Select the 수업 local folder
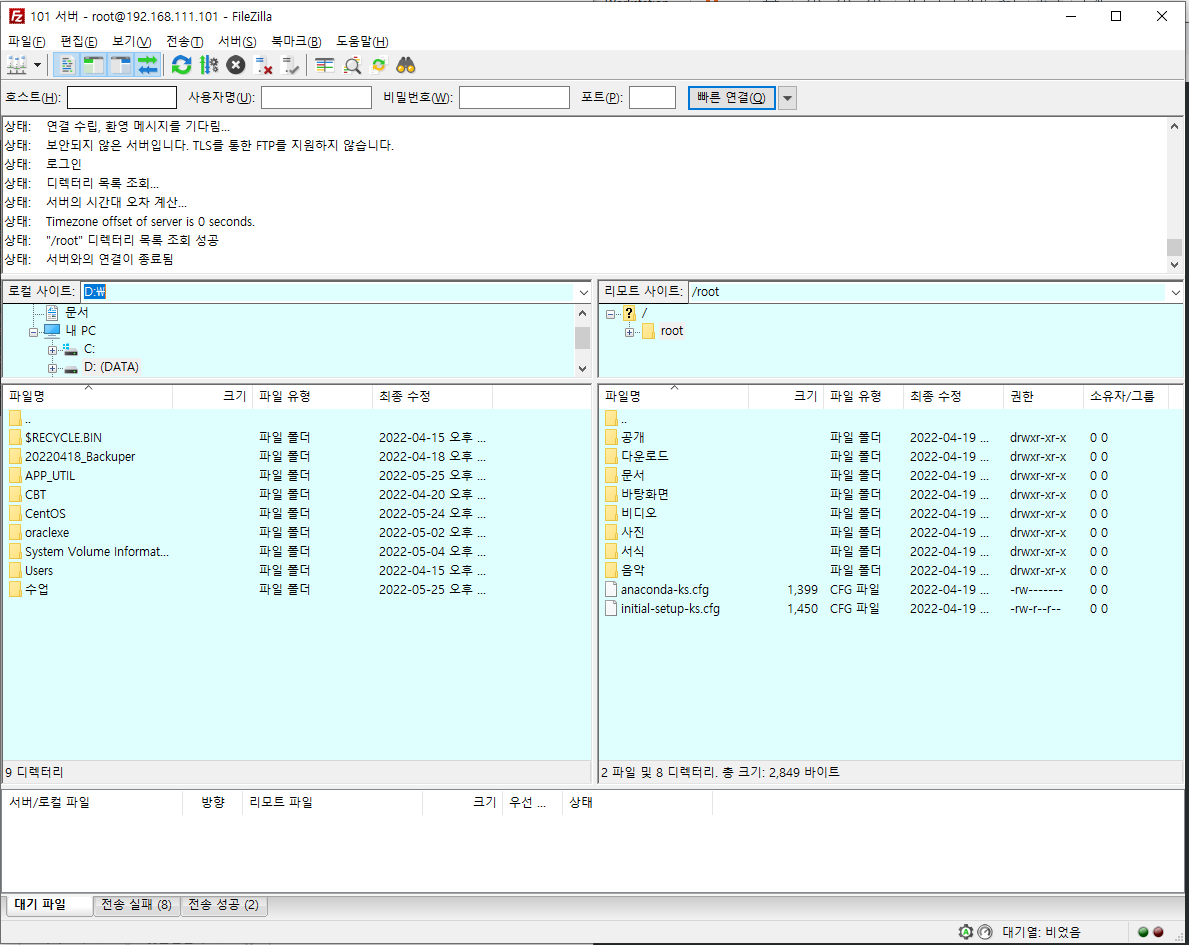The image size is (1189, 945). point(36,589)
